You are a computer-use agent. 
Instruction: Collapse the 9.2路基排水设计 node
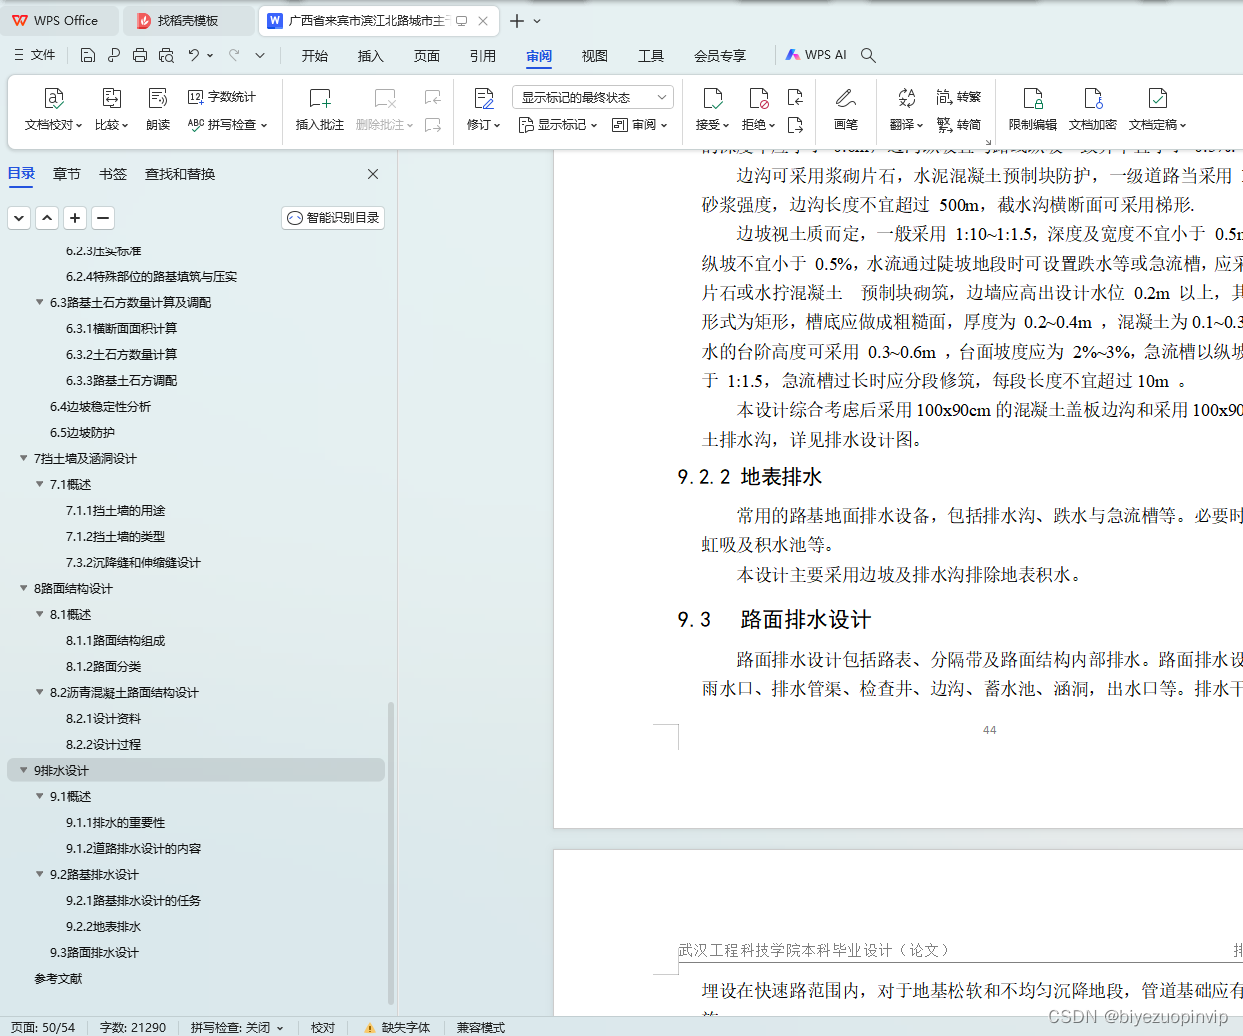(x=40, y=874)
